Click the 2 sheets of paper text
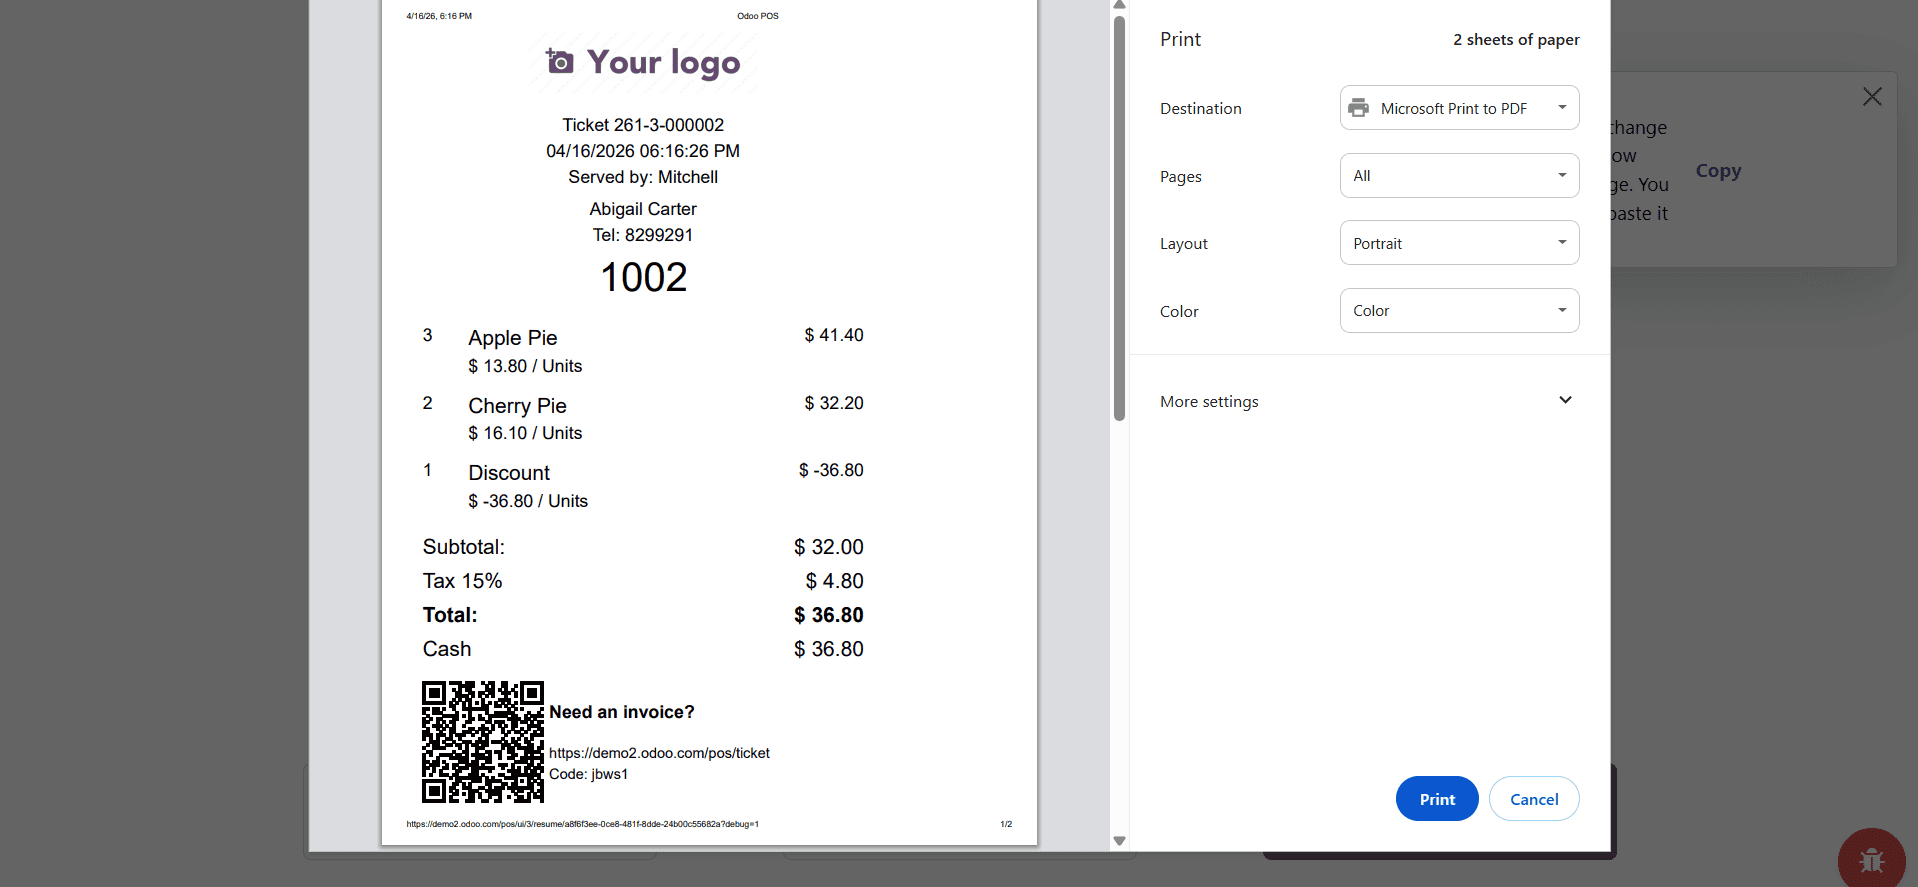 point(1516,40)
